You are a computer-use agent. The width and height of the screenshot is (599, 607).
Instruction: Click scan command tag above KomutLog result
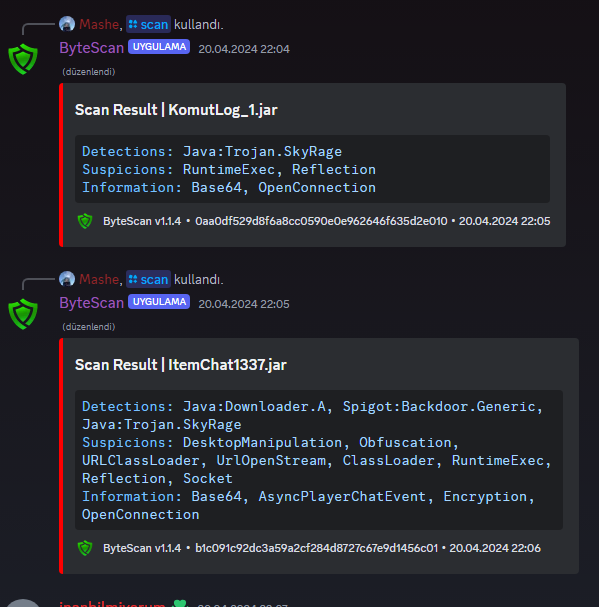pos(148,24)
